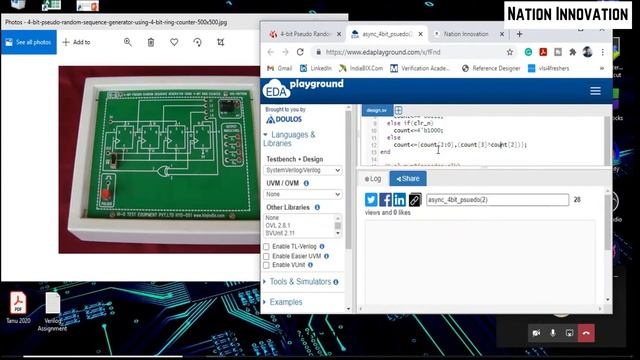The height and width of the screenshot is (360, 640).
Task: Click the zoom magnifier icon in Photos
Action: coord(128,42)
